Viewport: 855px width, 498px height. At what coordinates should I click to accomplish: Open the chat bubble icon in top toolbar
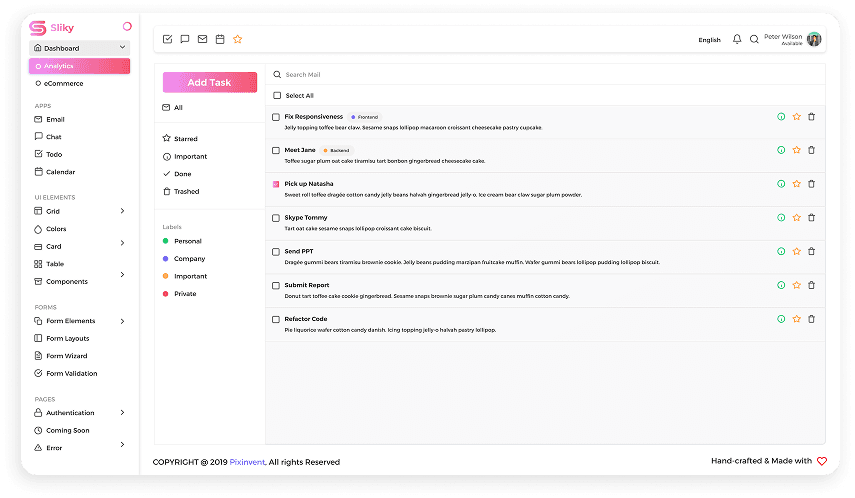[x=184, y=40]
